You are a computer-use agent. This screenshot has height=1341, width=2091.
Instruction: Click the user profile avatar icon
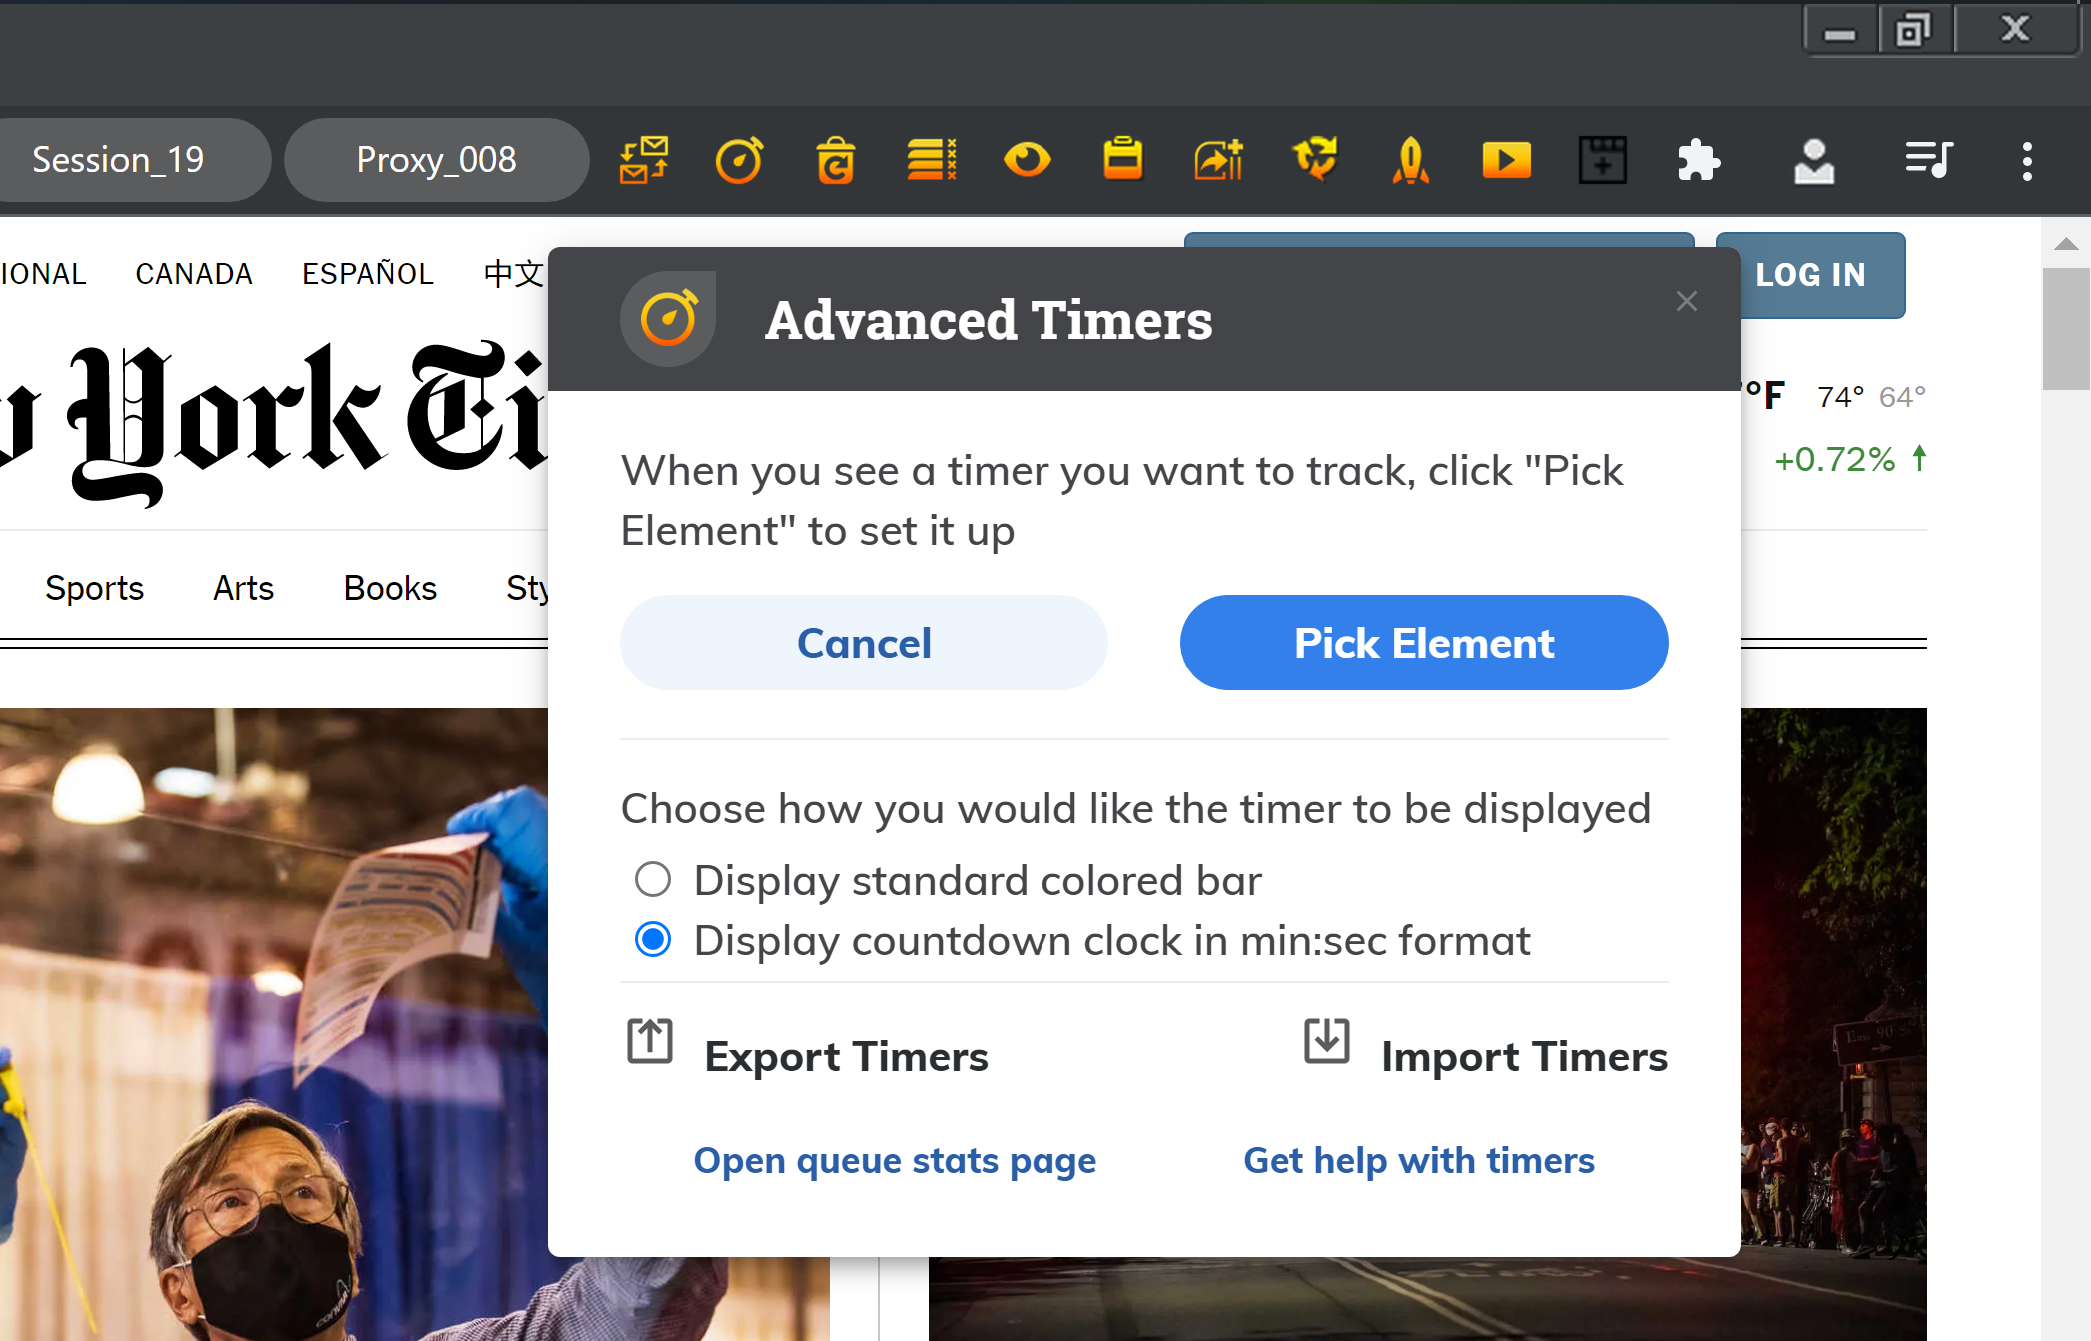point(1814,160)
